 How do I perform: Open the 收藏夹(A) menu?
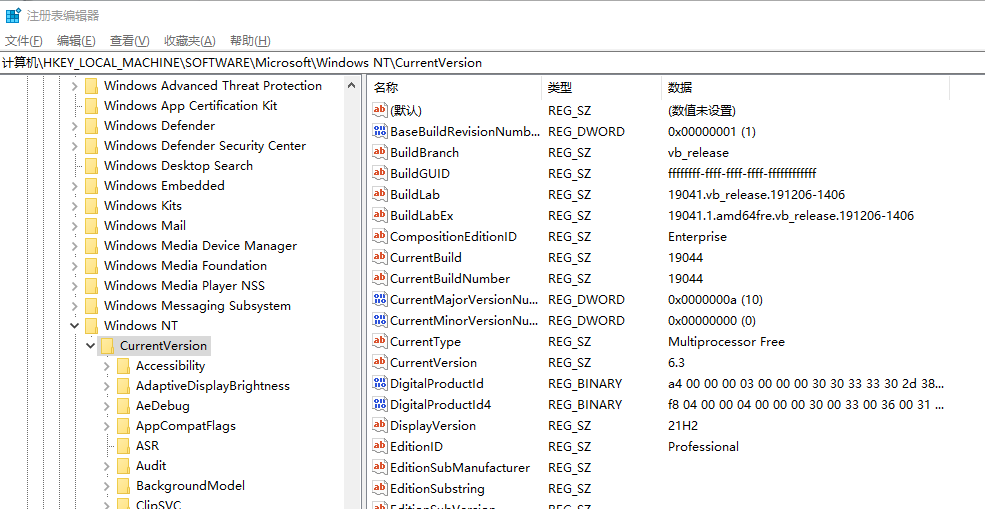point(190,41)
